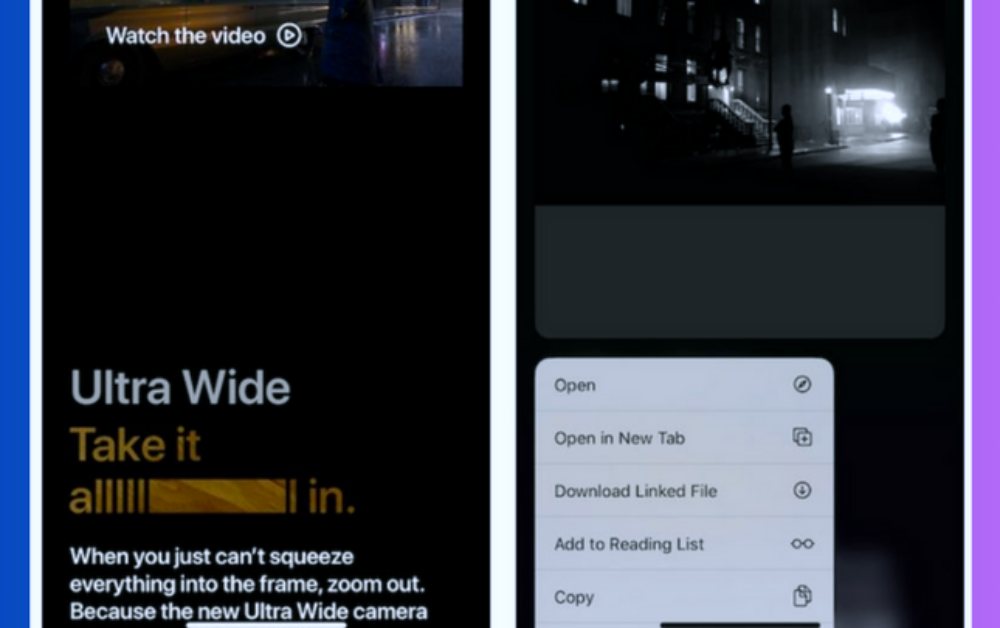The image size is (1000, 628).
Task: Tap the Ultra Wide heading
Action: (180, 388)
